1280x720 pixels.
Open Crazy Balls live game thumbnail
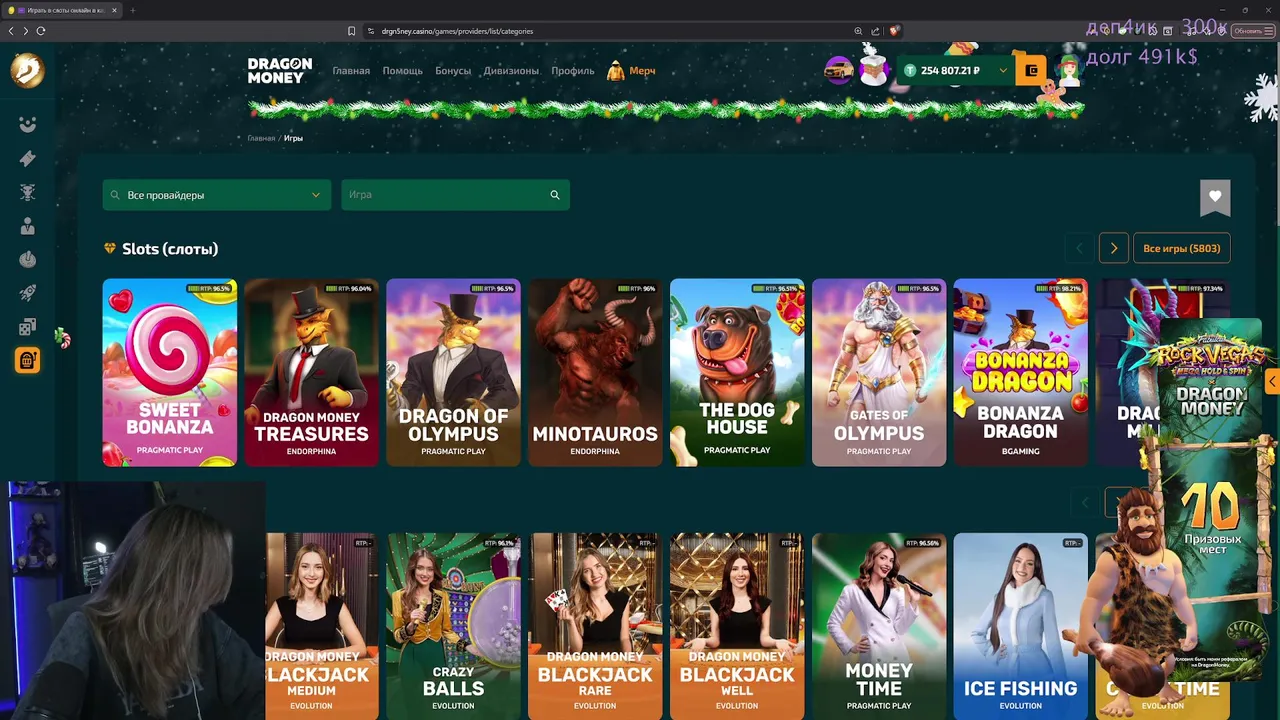click(x=453, y=626)
